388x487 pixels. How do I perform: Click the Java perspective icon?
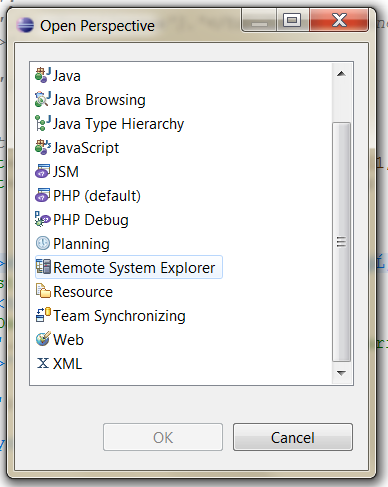coord(43,75)
